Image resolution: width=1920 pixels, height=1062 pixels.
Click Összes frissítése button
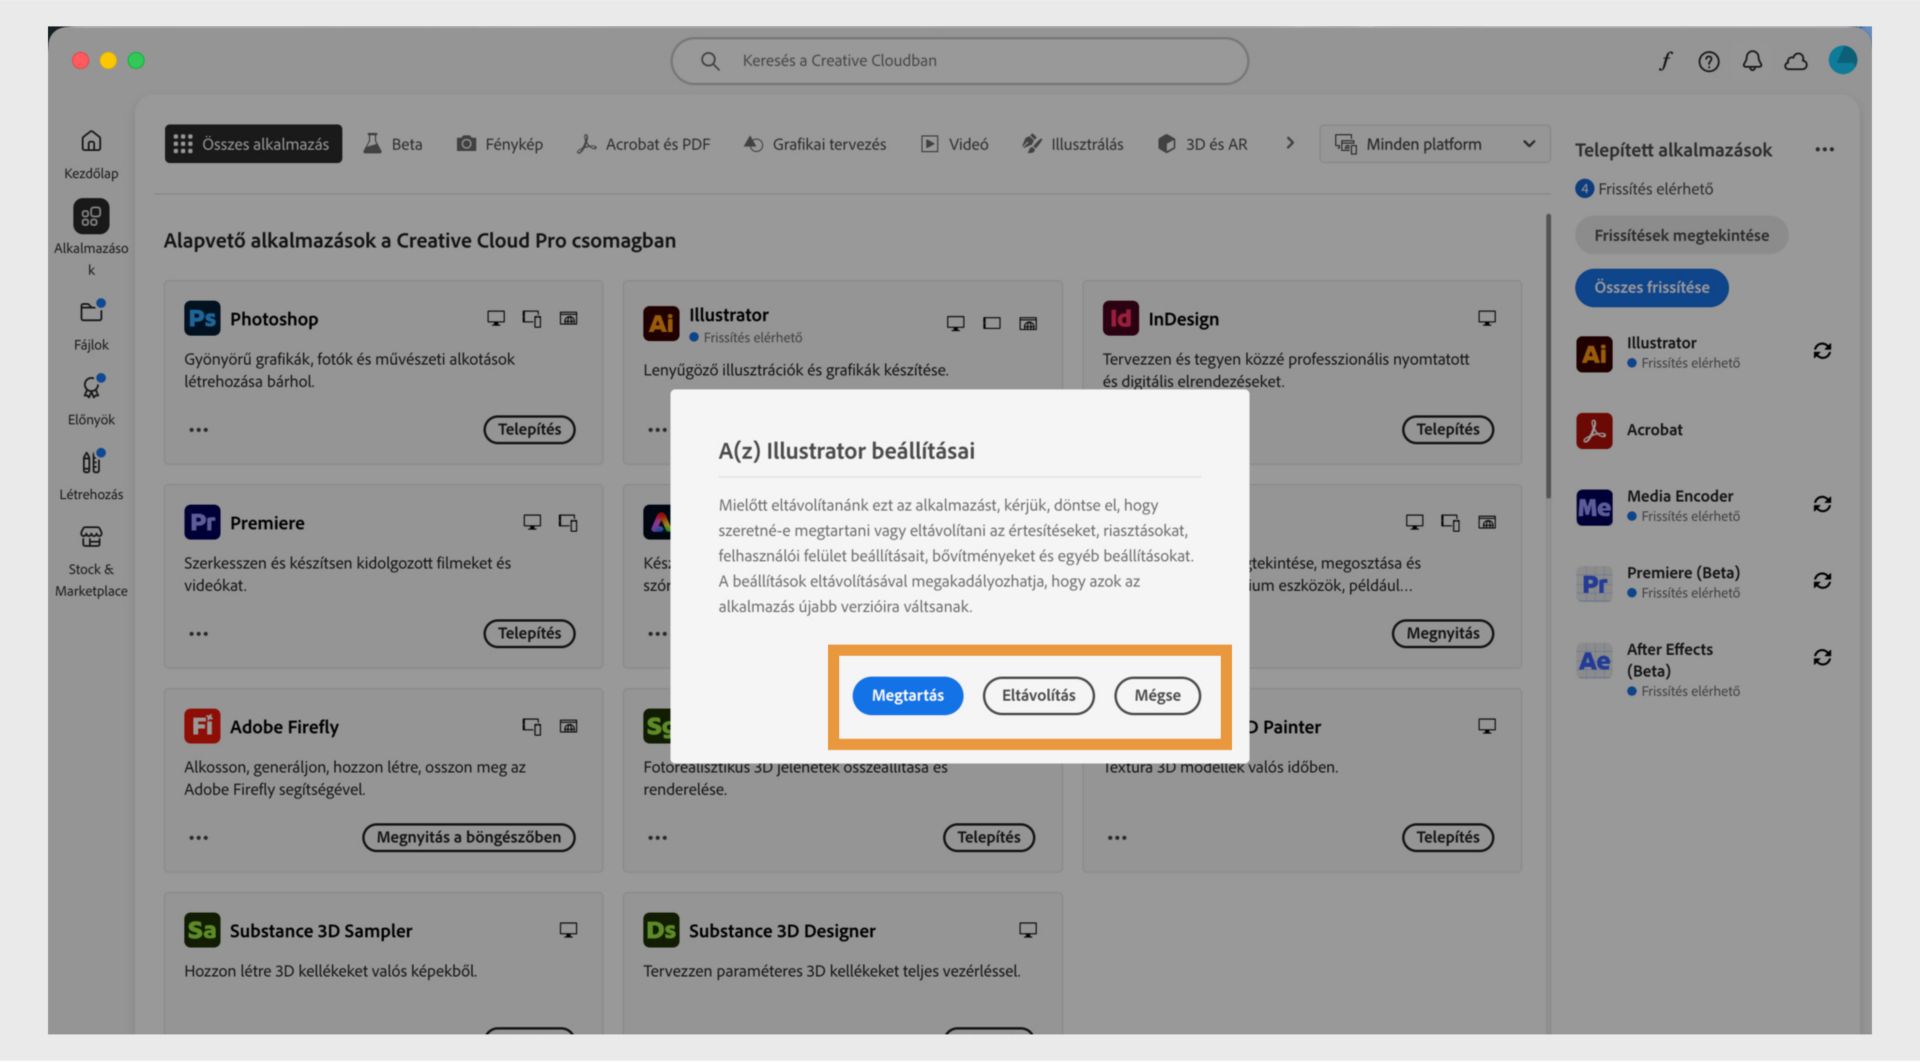click(x=1651, y=288)
